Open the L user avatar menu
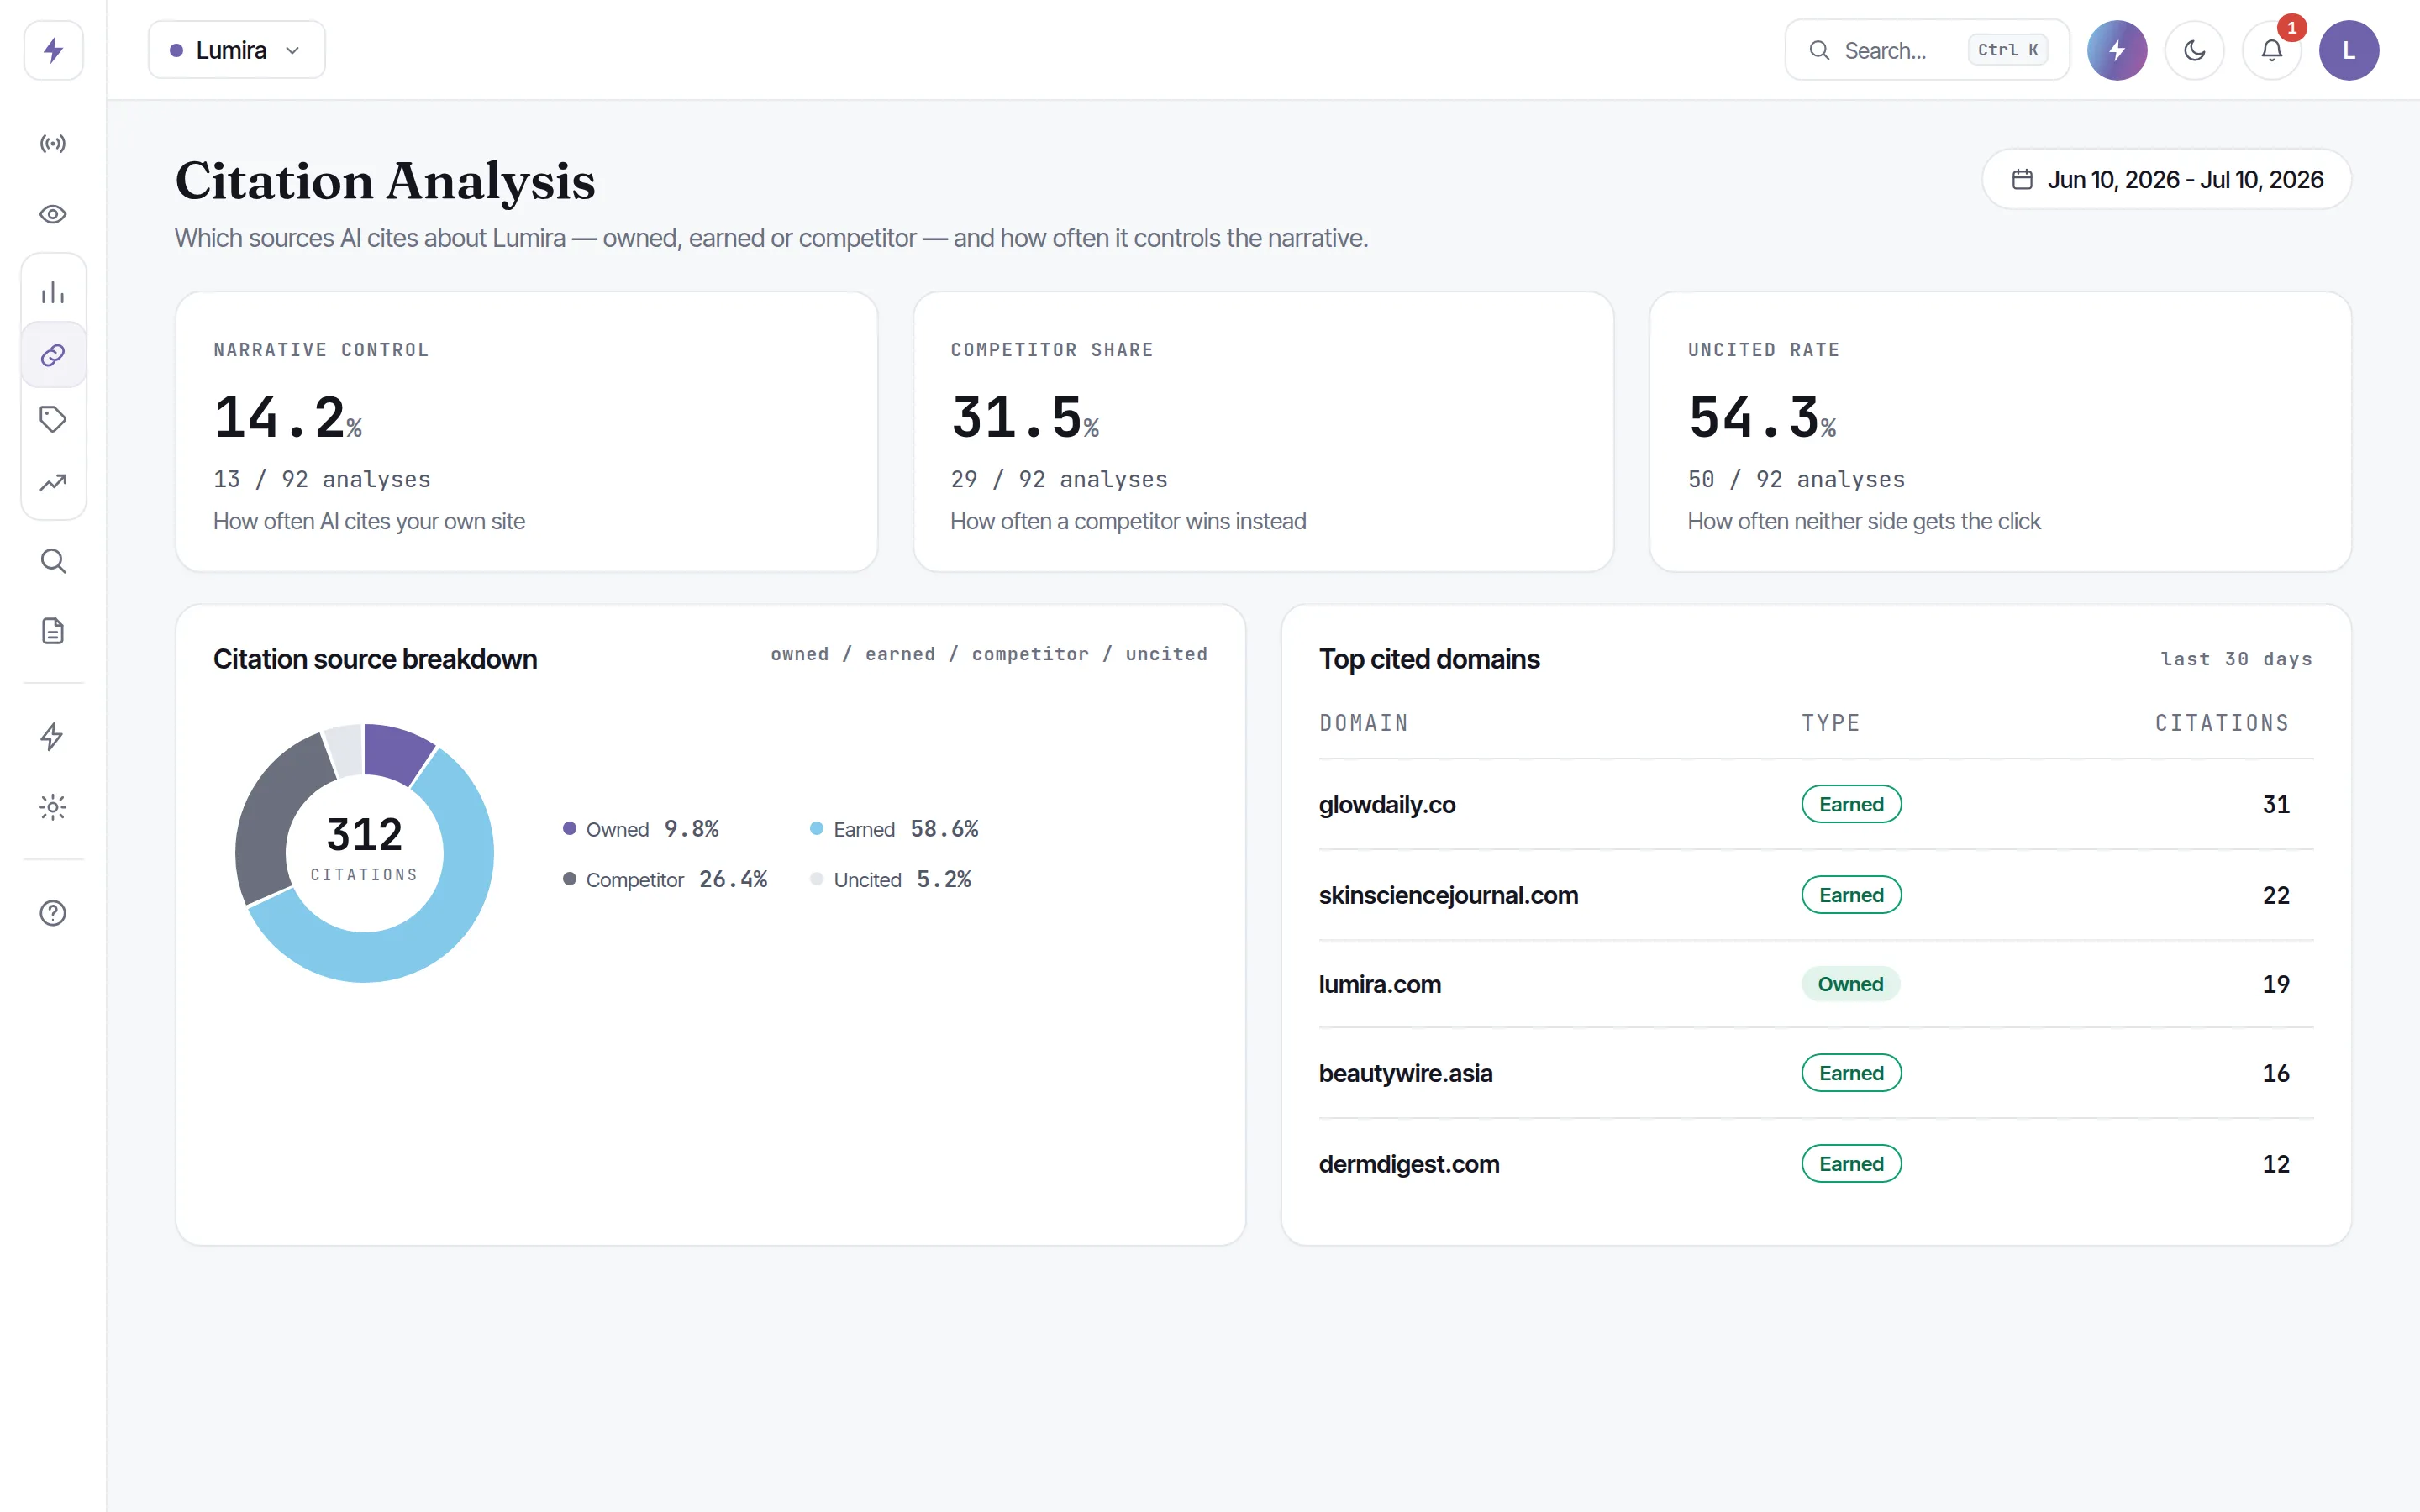The width and height of the screenshot is (2420, 1512). [x=2349, y=50]
